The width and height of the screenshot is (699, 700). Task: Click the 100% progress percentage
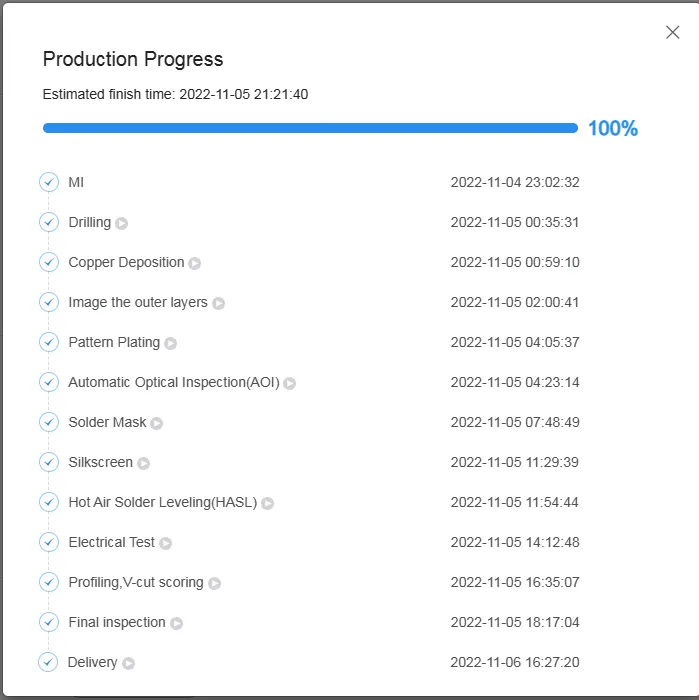tap(613, 129)
